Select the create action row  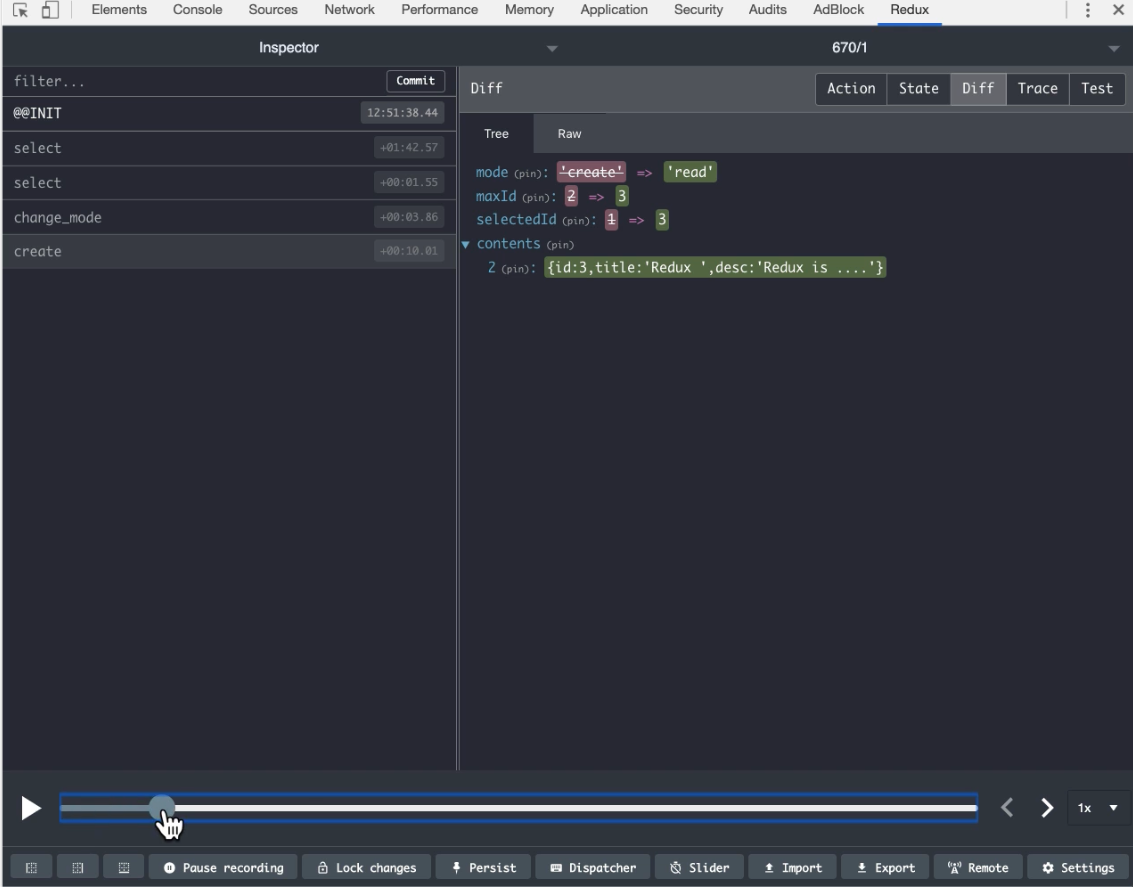tap(230, 251)
